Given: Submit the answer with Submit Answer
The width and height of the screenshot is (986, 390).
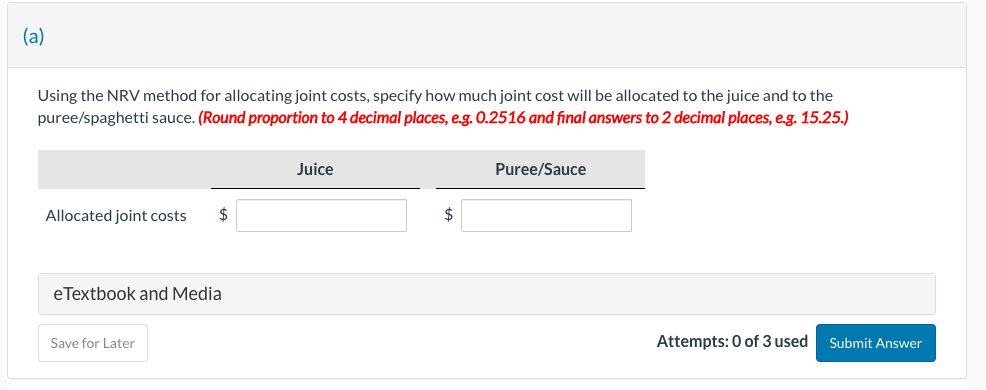Looking at the screenshot, I should tap(875, 343).
